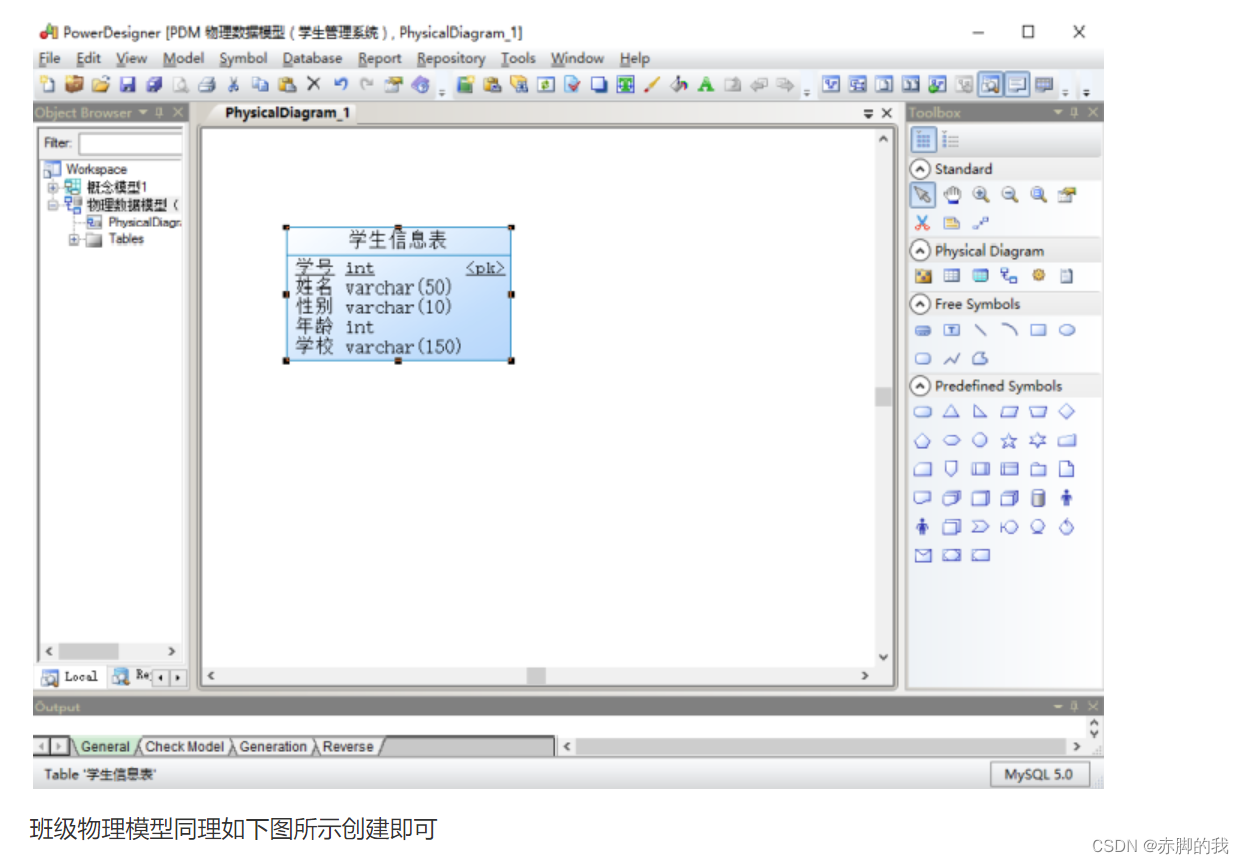Open the Database menu

[312, 58]
